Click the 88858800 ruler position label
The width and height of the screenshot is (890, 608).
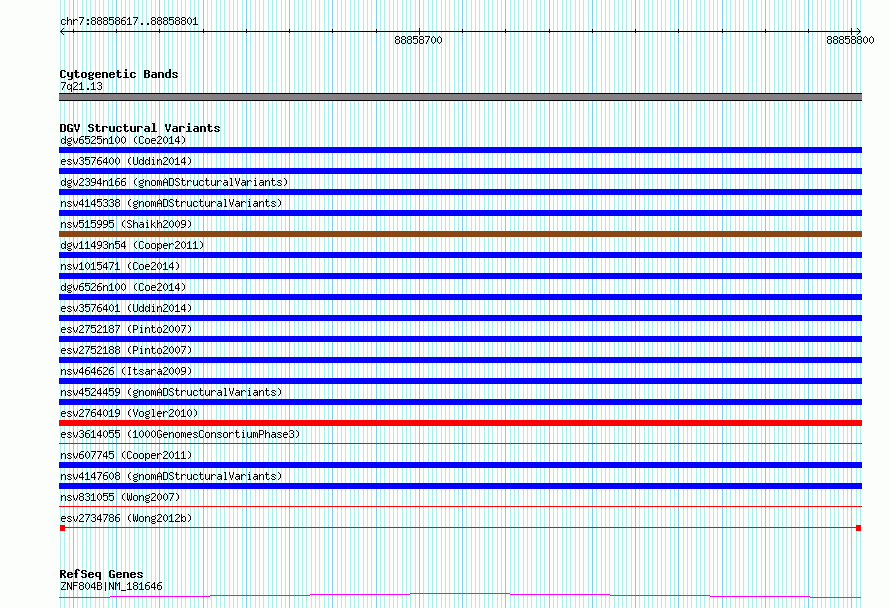pos(850,40)
